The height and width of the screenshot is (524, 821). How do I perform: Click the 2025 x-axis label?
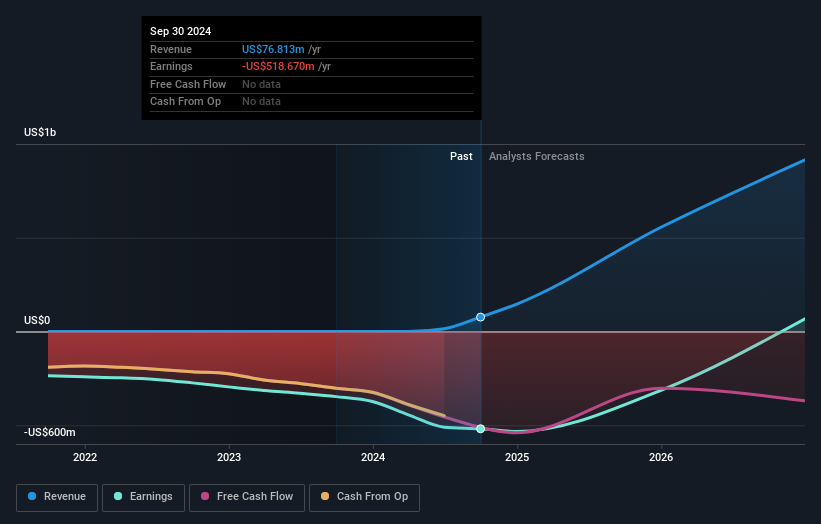[x=517, y=457]
